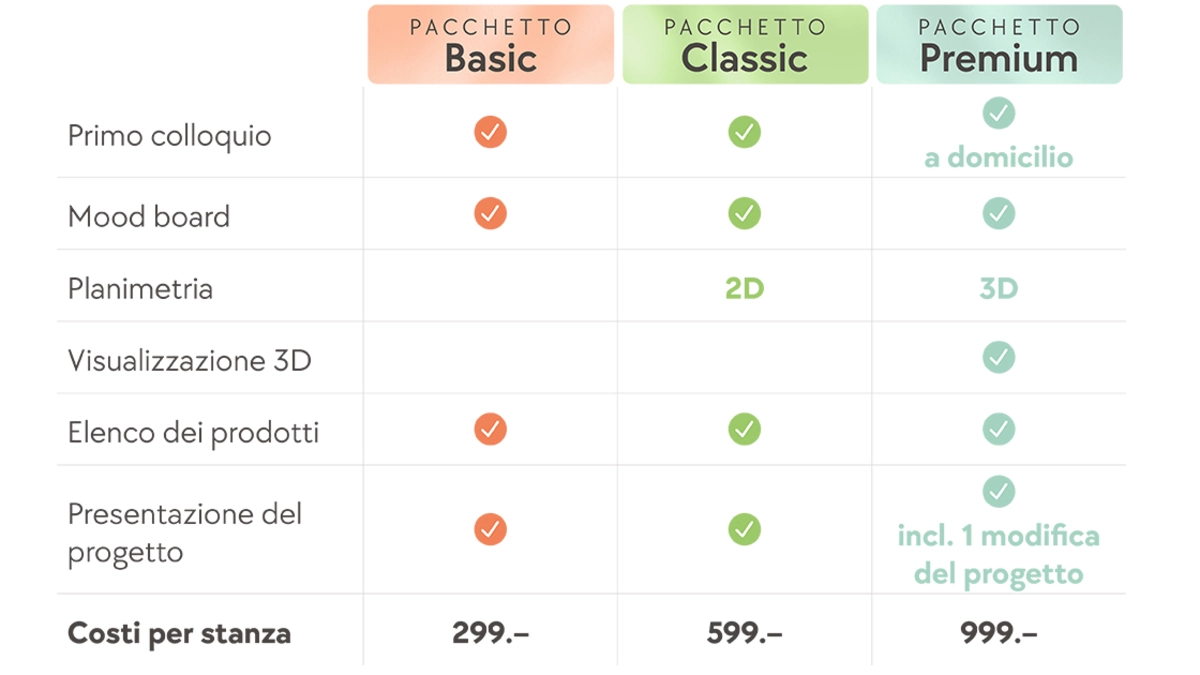Click the Classic checkmark for Elenco dei prodotti
The height and width of the screenshot is (675, 1200).
(744, 429)
